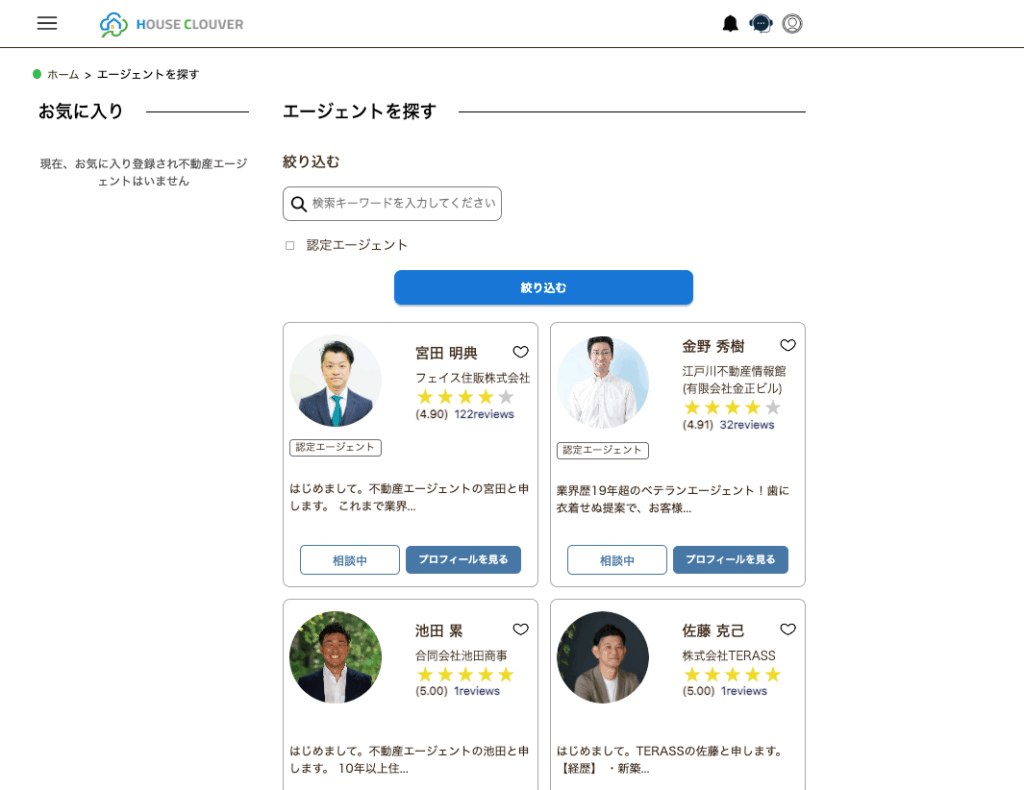The image size is (1024, 790).
Task: Open the user account icon
Action: [792, 23]
